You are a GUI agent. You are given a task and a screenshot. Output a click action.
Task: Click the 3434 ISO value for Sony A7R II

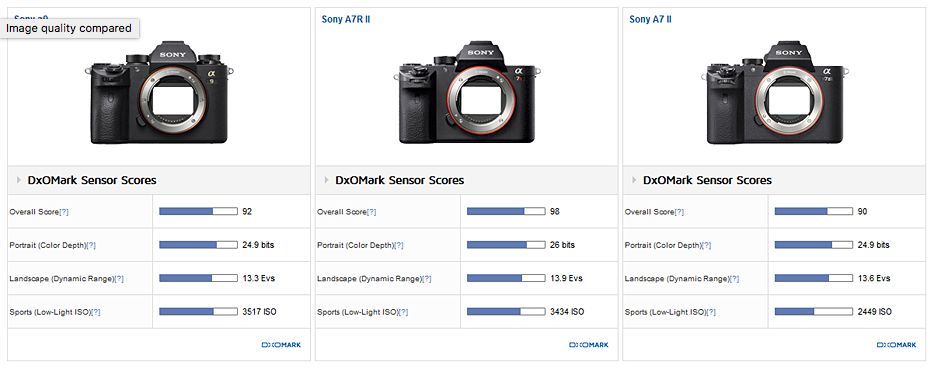567,312
